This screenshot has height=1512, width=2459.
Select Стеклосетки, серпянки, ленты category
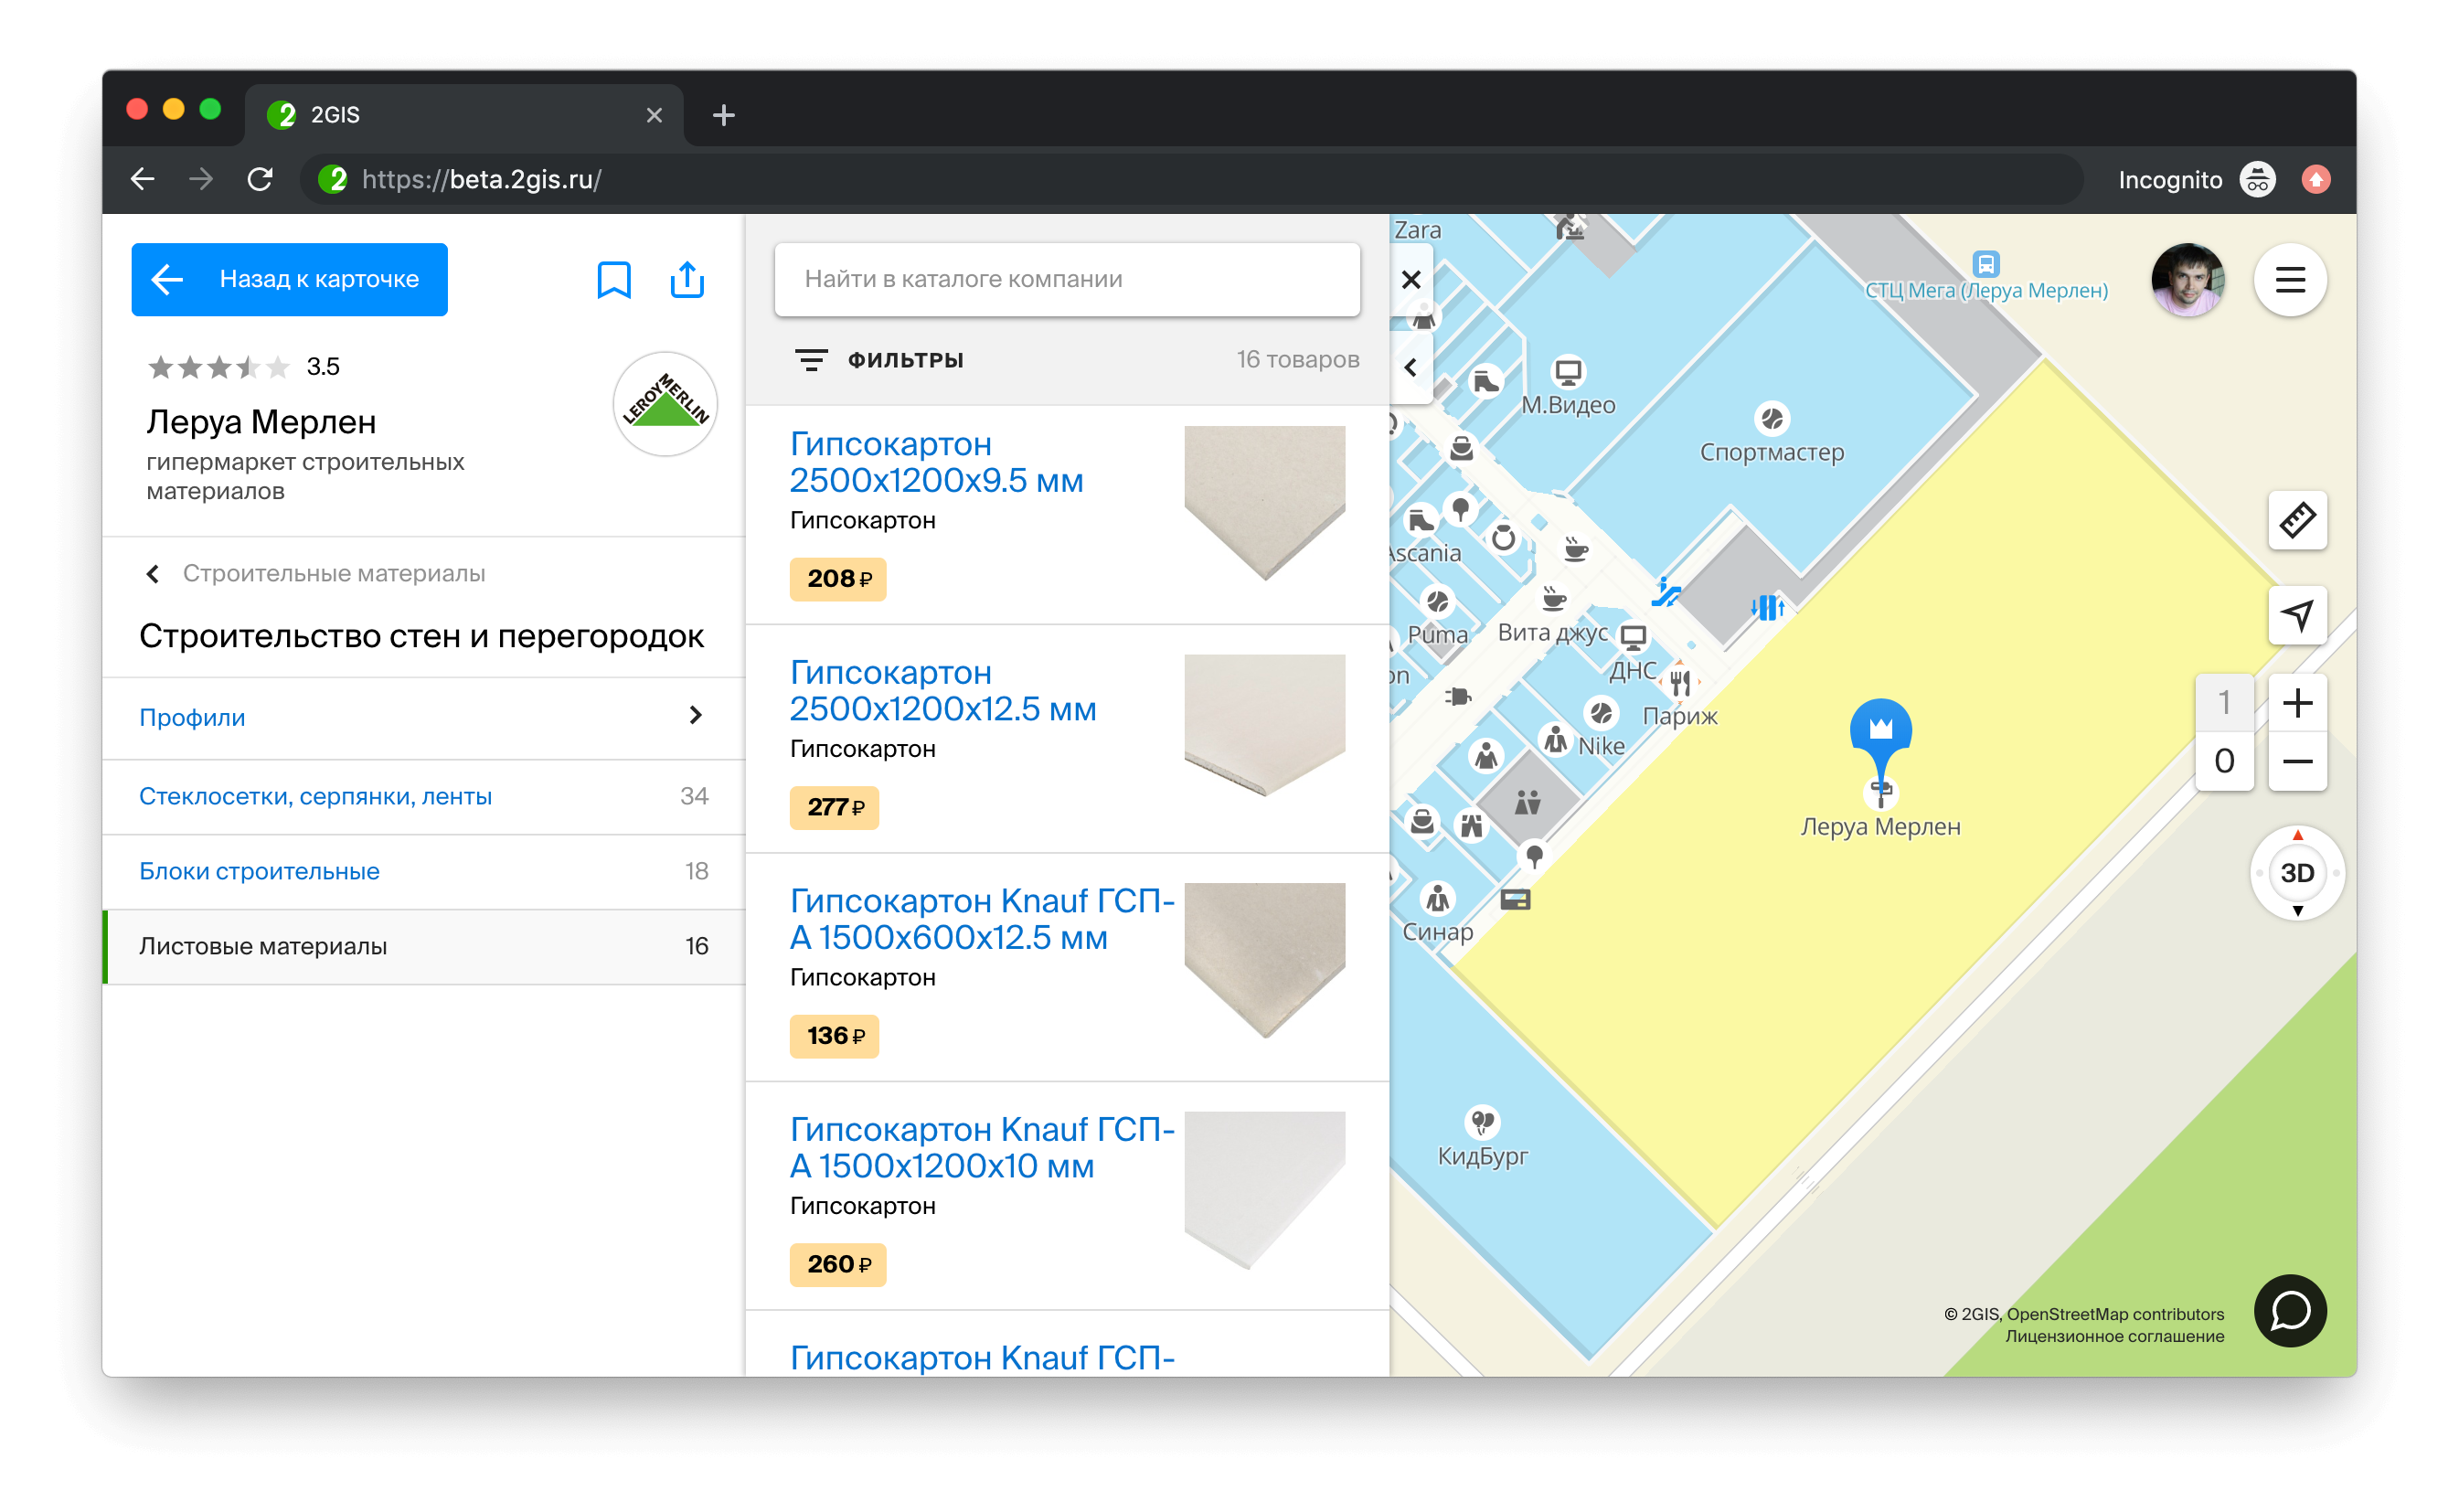click(x=315, y=796)
